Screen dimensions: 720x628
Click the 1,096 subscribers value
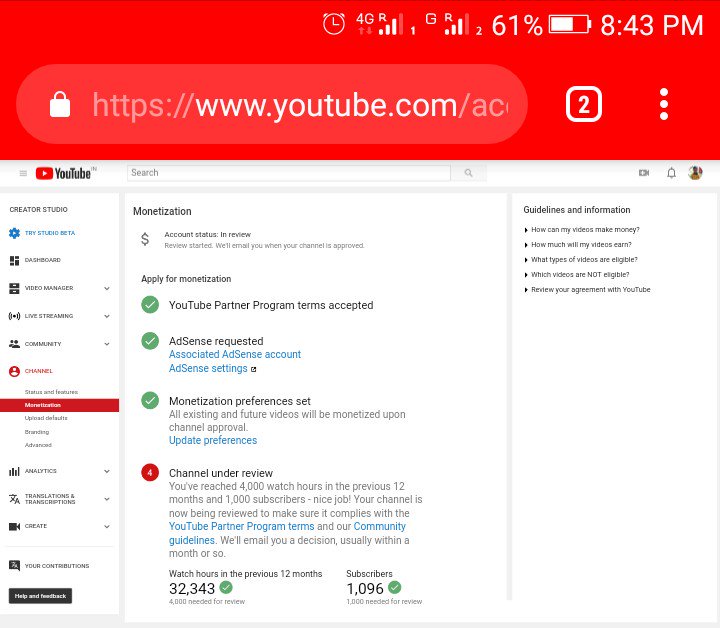[365, 589]
